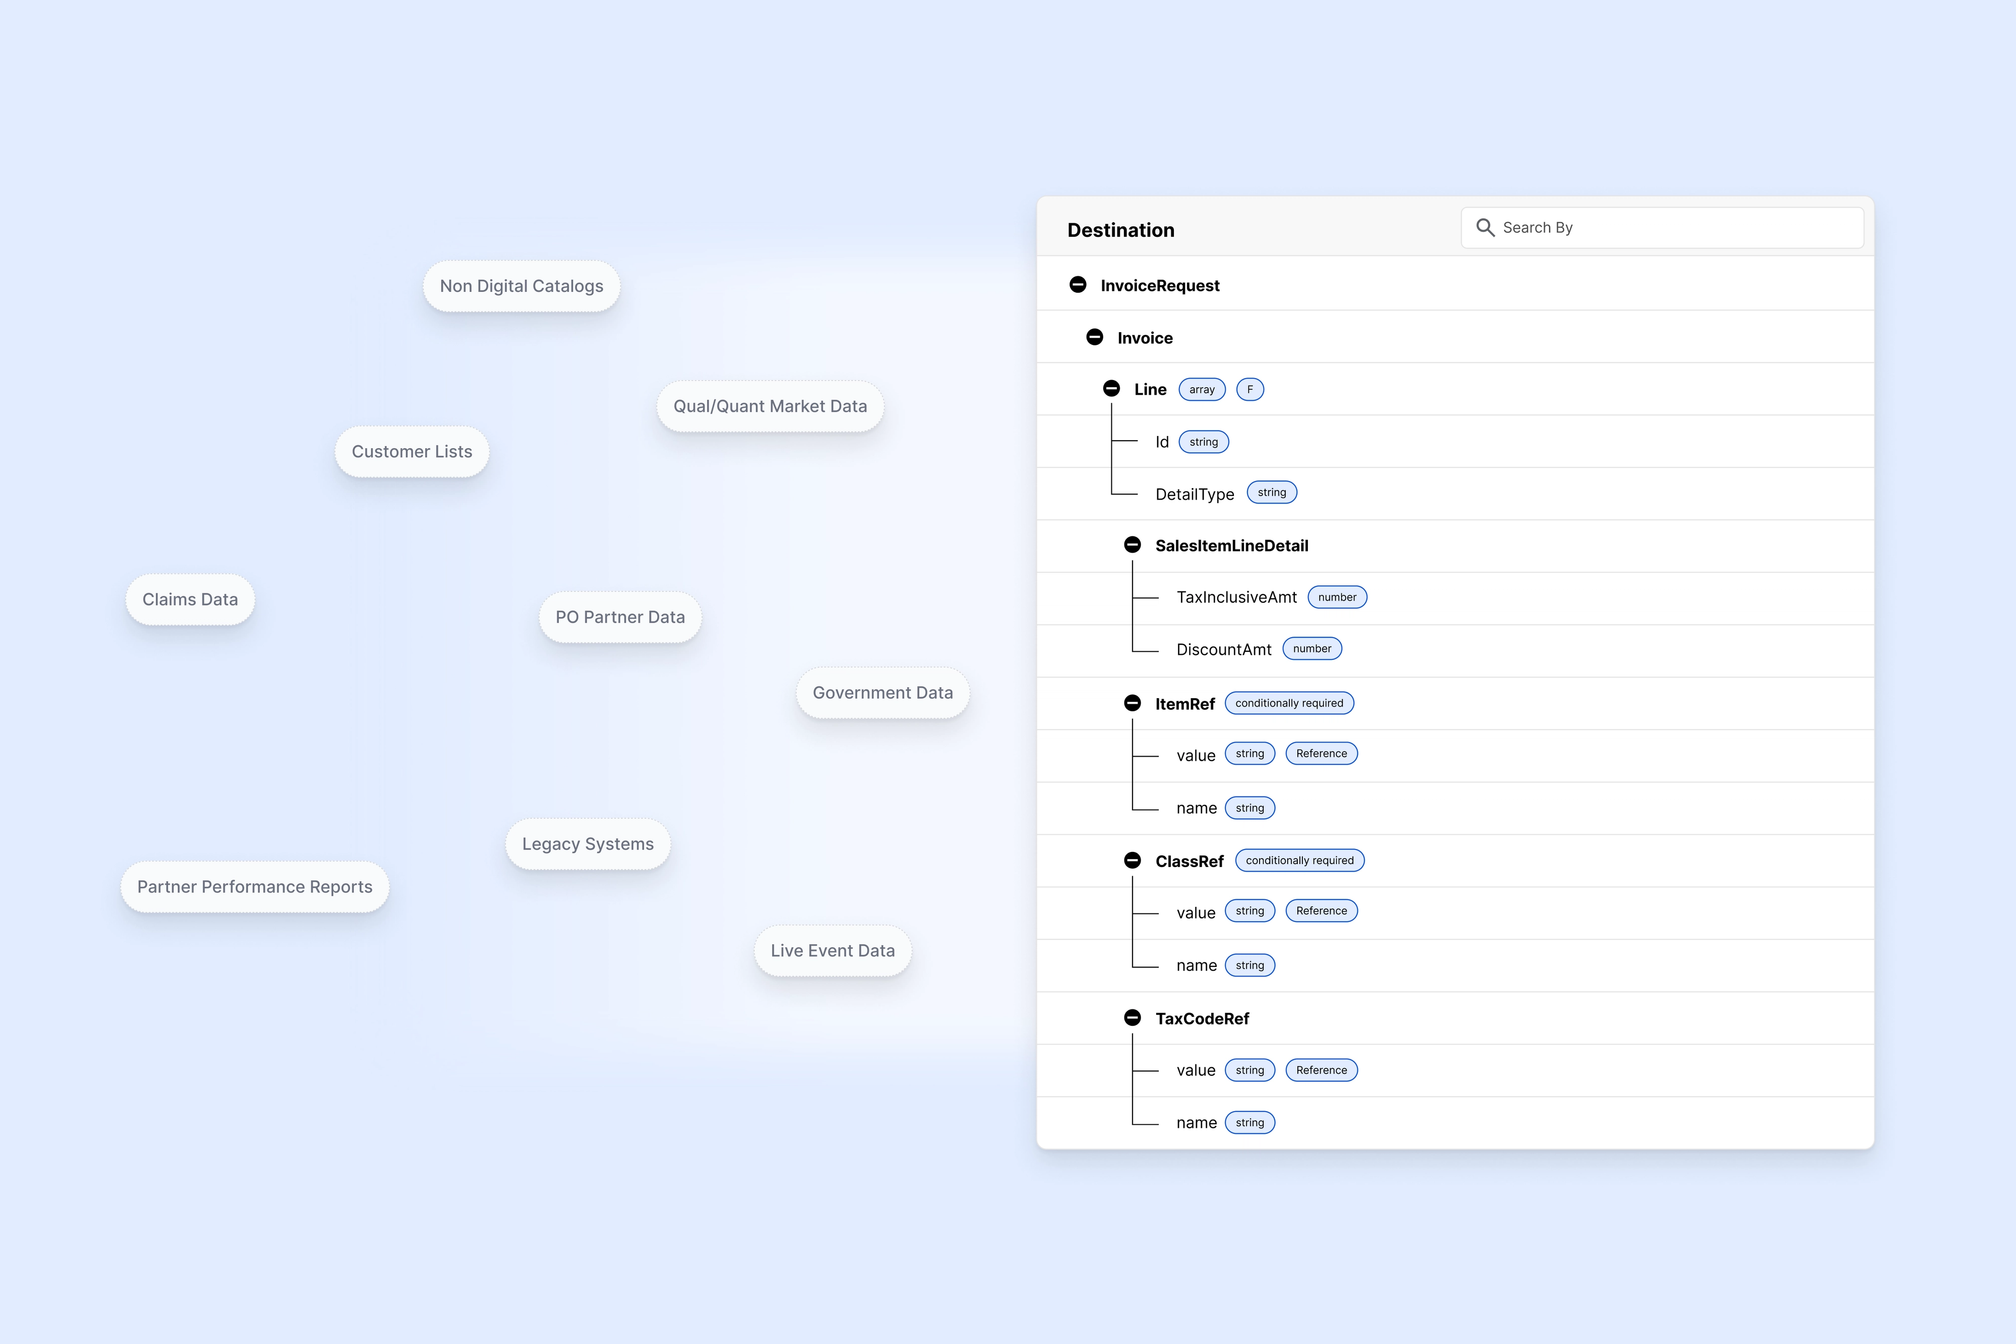
Task: Click the Customer Lists pill
Action: [412, 452]
